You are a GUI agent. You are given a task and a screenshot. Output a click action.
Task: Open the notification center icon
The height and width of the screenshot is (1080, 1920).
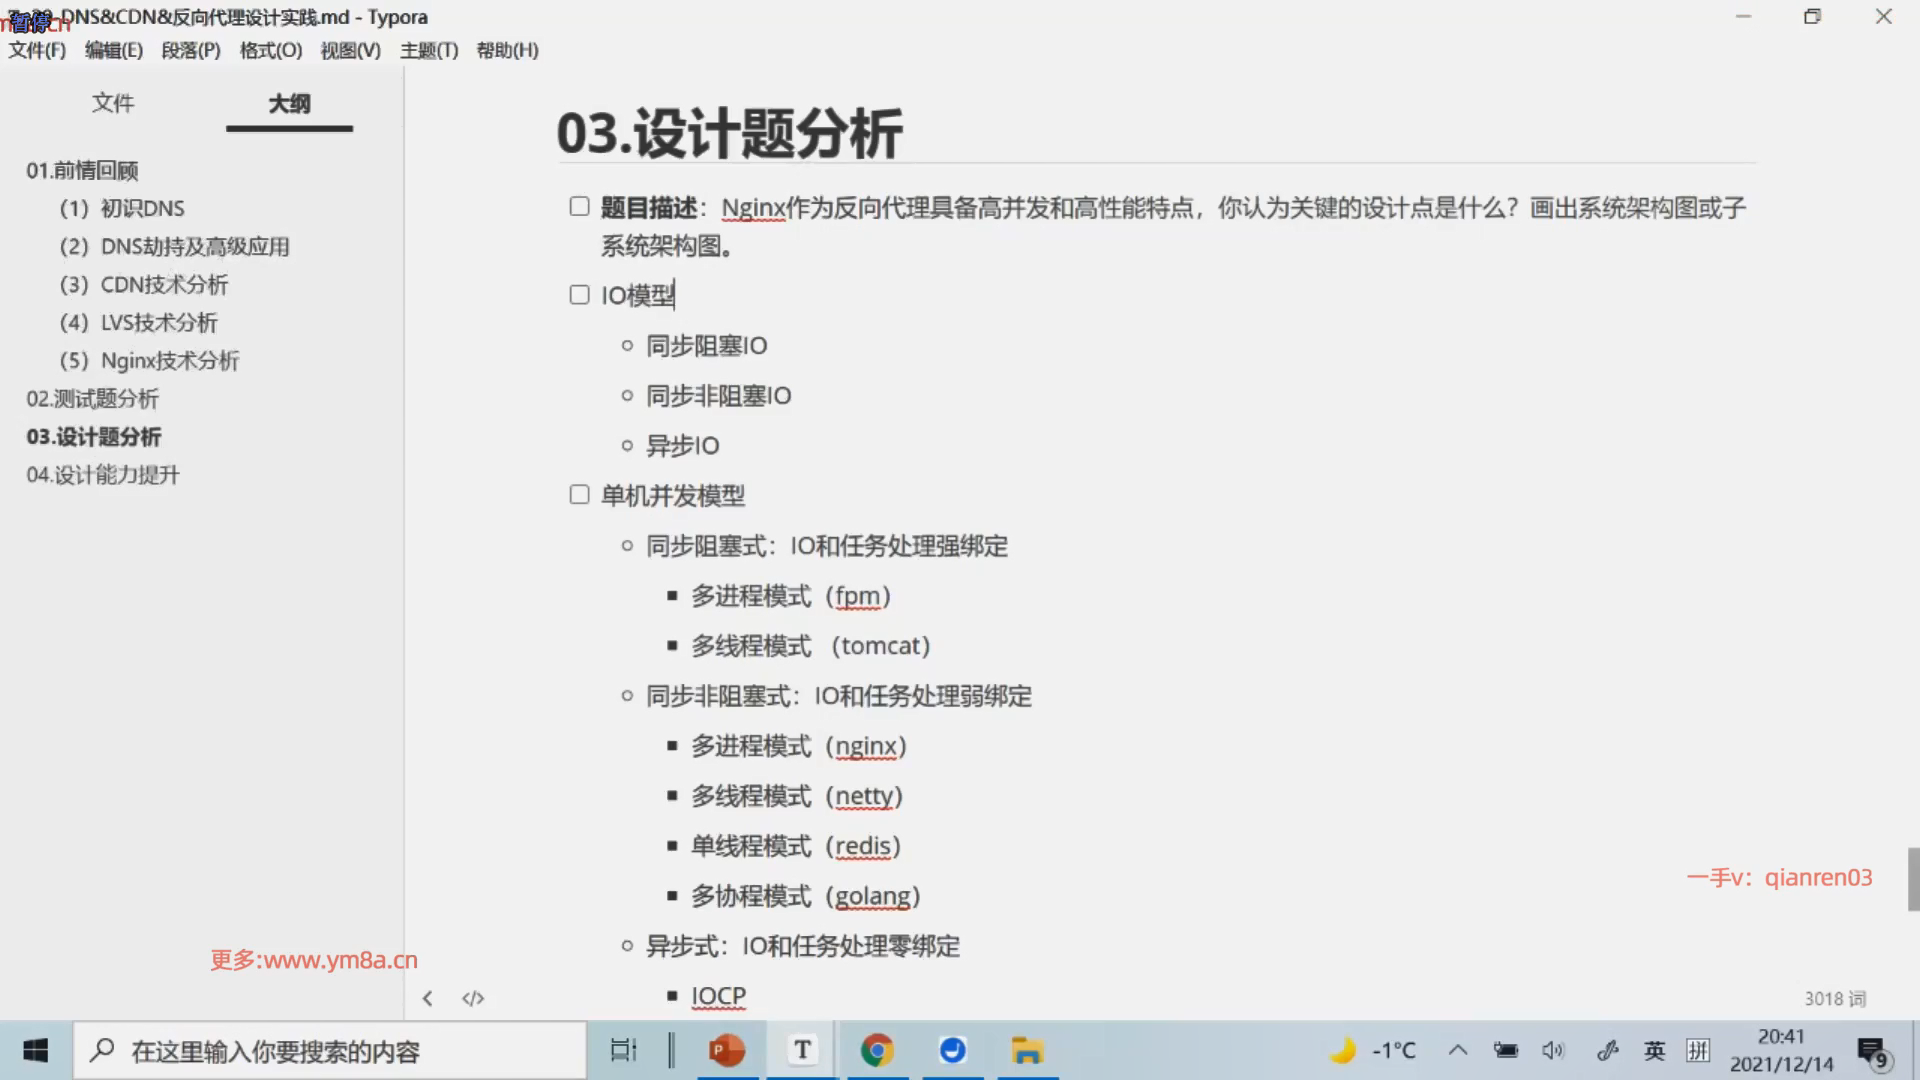(1872, 1052)
